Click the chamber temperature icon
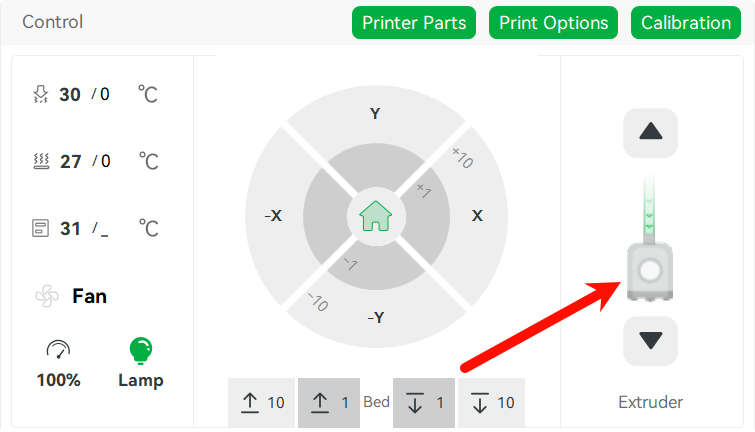The height and width of the screenshot is (432, 755). pos(40,228)
